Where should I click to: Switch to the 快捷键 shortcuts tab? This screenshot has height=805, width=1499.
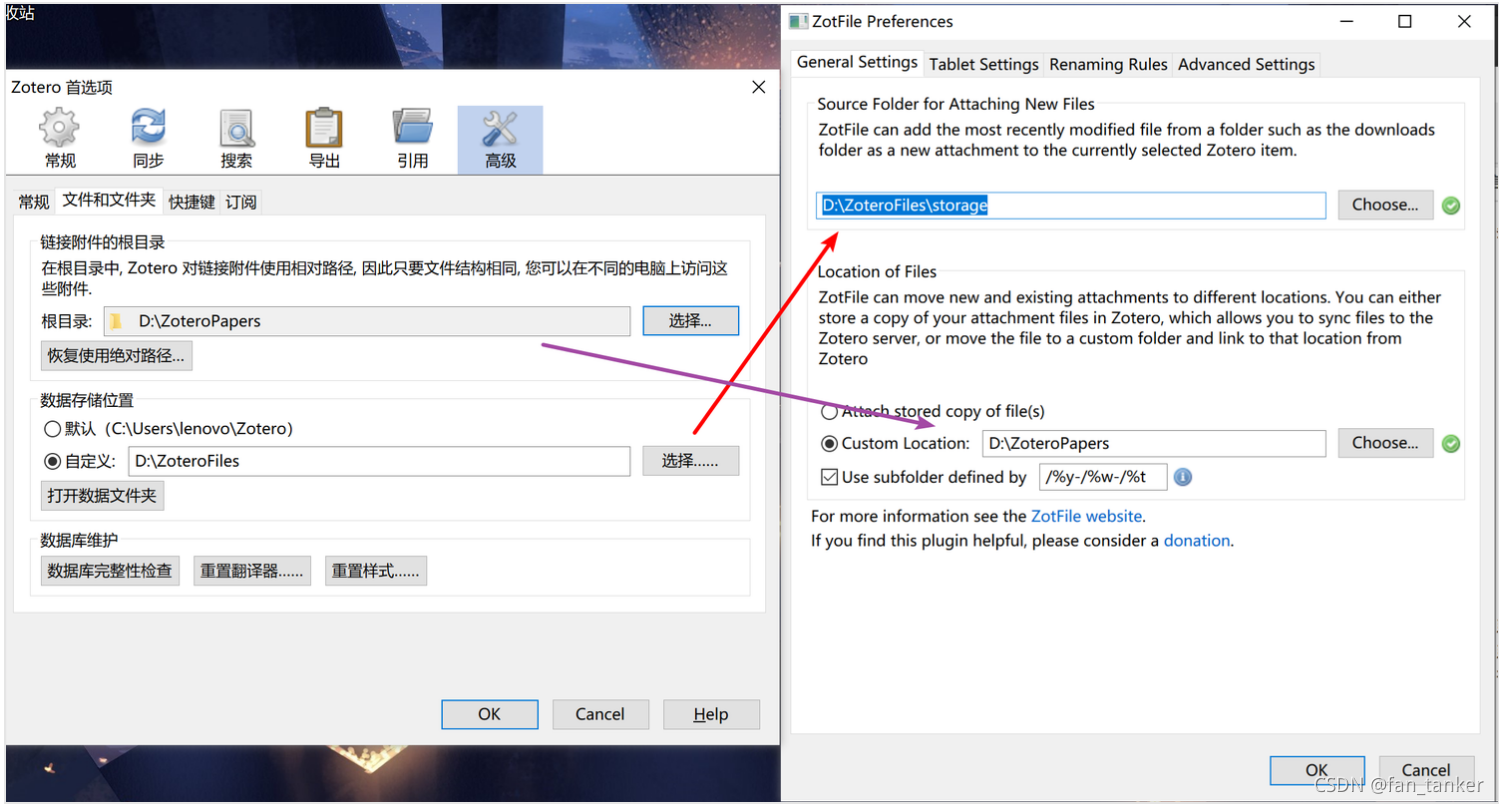coord(192,202)
